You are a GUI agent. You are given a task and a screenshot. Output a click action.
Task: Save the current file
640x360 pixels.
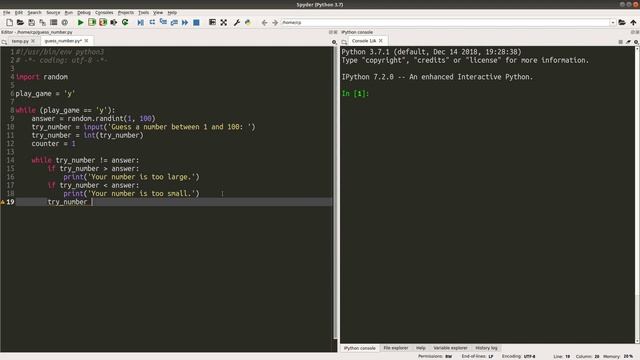(x=31, y=22)
